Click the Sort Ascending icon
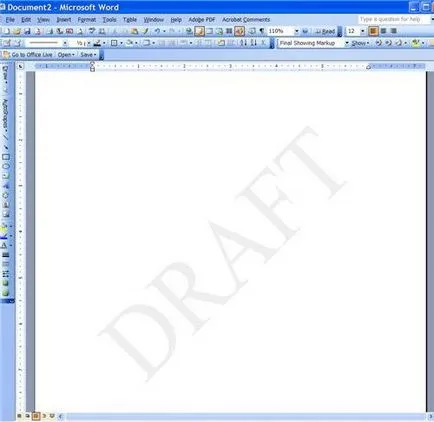Viewport: 434px width, 422px height. [x=244, y=43]
